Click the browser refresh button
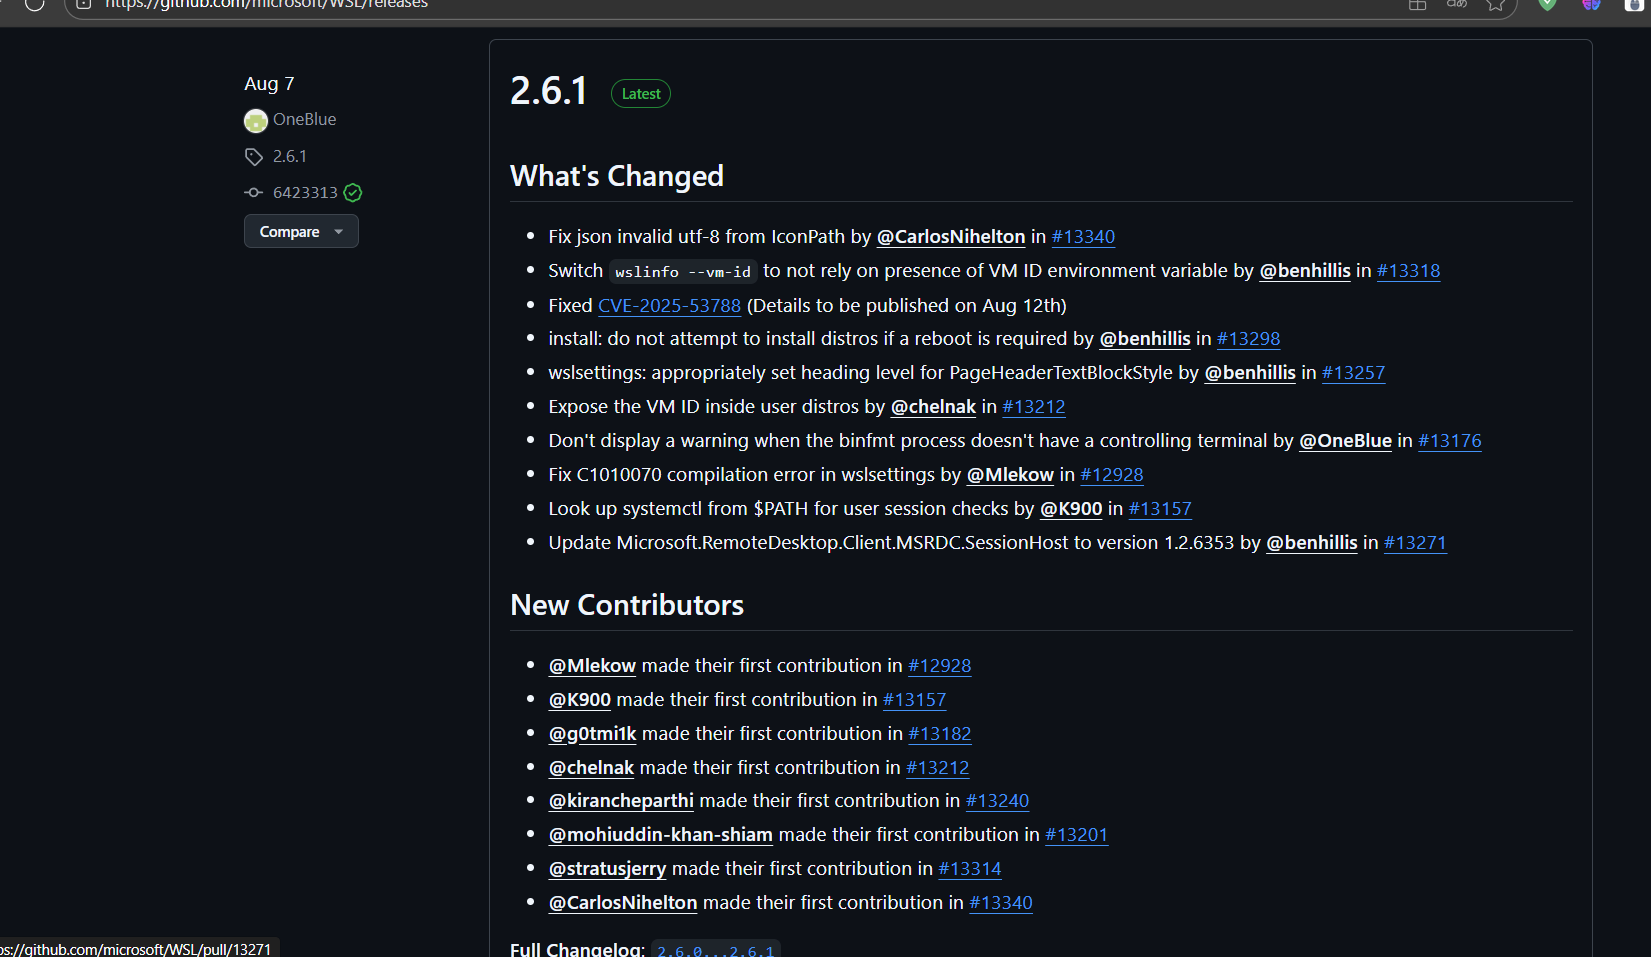Image resolution: width=1651 pixels, height=957 pixels. [34, 5]
